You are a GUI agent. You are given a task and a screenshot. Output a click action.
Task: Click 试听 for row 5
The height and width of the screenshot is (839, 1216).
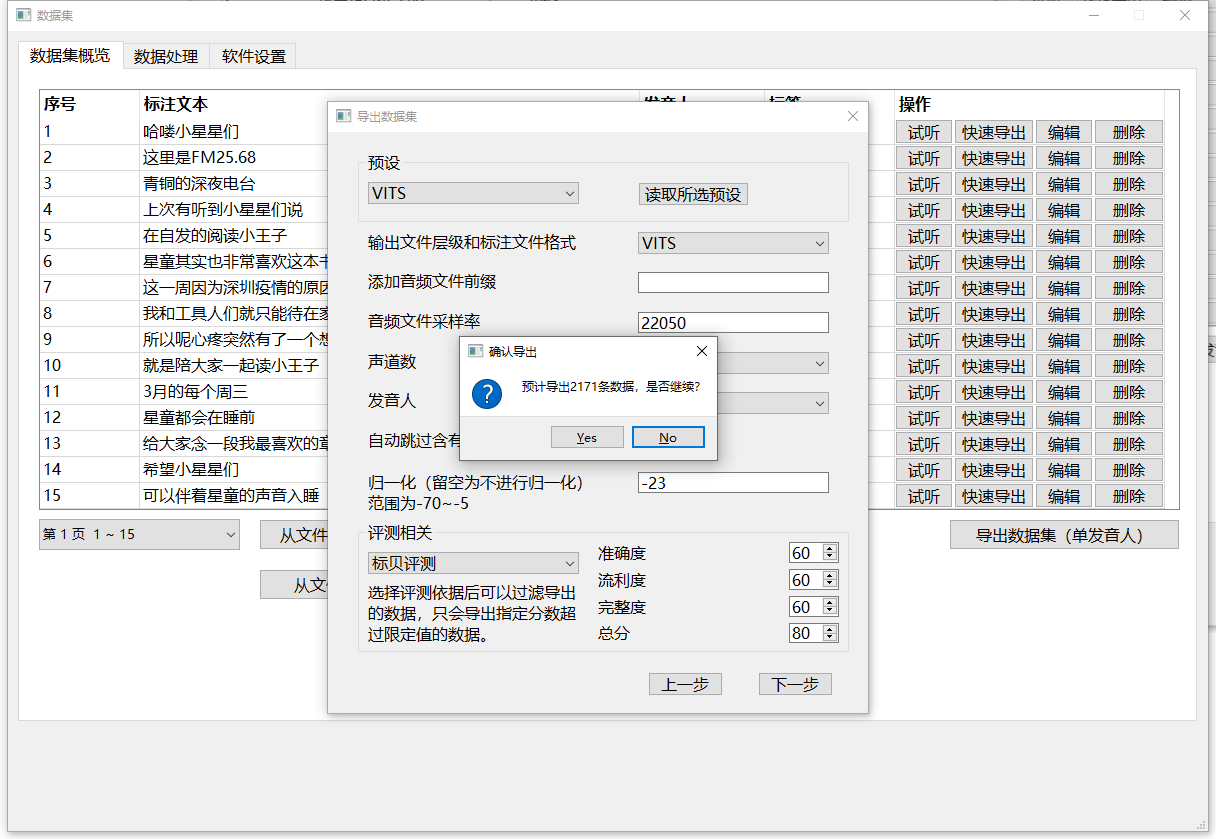923,236
